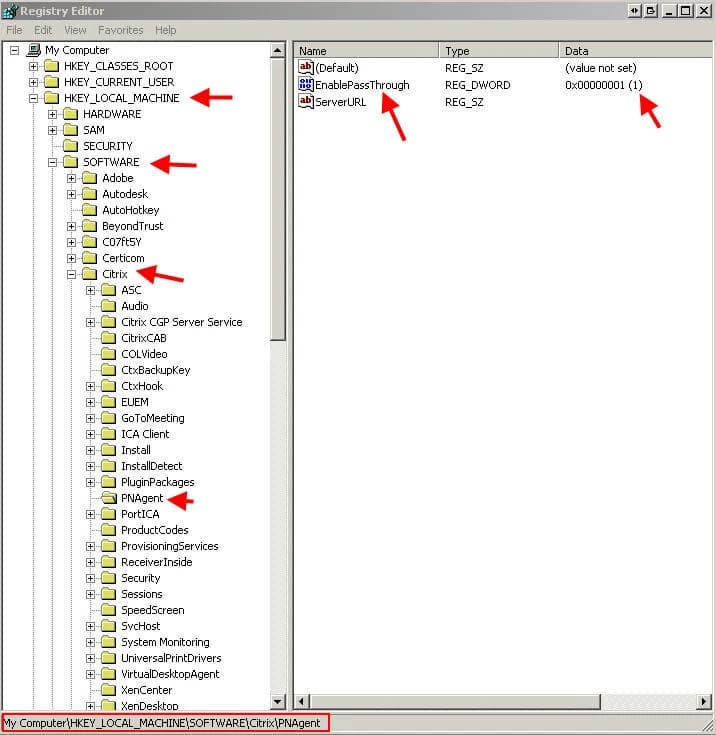The image size is (716, 735).
Task: Select the BeyondTrust key
Action: pyautogui.click(x=133, y=226)
